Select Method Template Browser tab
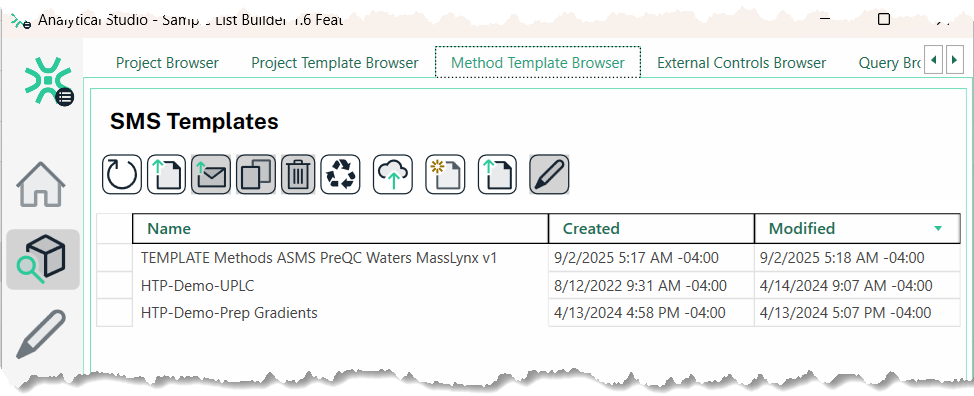The height and width of the screenshot is (396, 974). click(x=538, y=63)
